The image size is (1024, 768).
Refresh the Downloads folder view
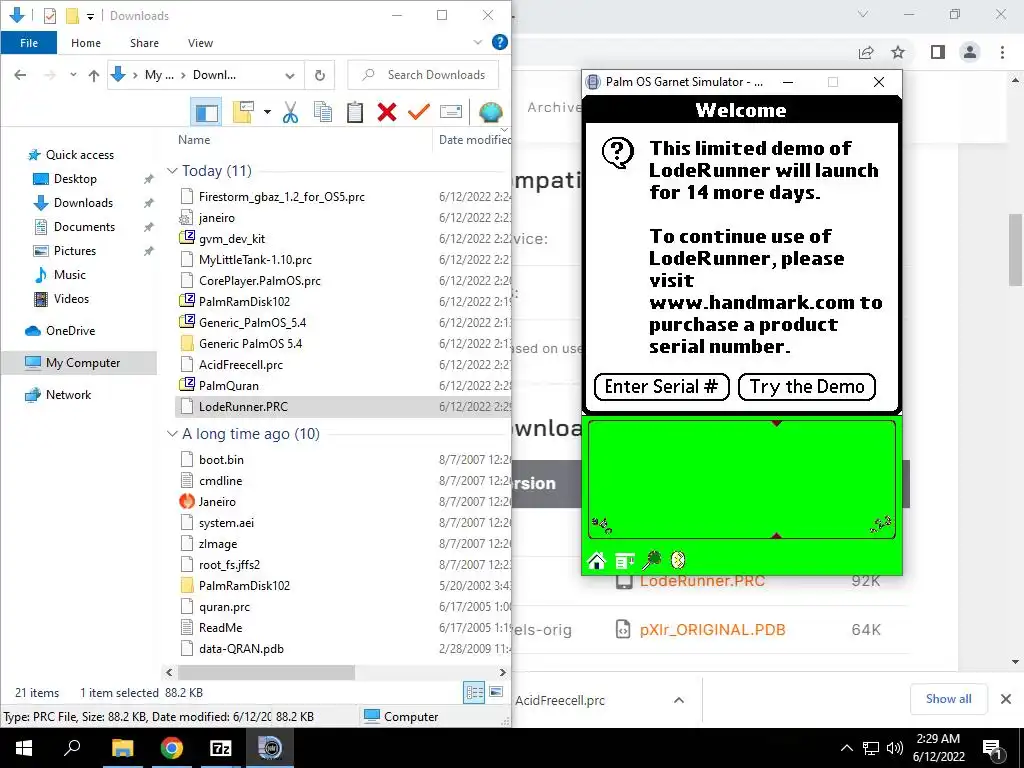point(319,75)
